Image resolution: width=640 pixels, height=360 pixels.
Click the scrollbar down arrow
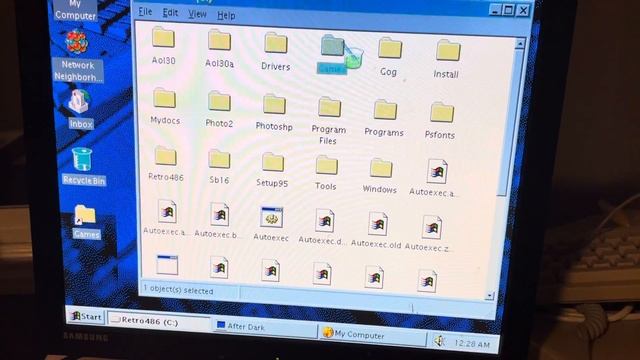[x=489, y=296]
